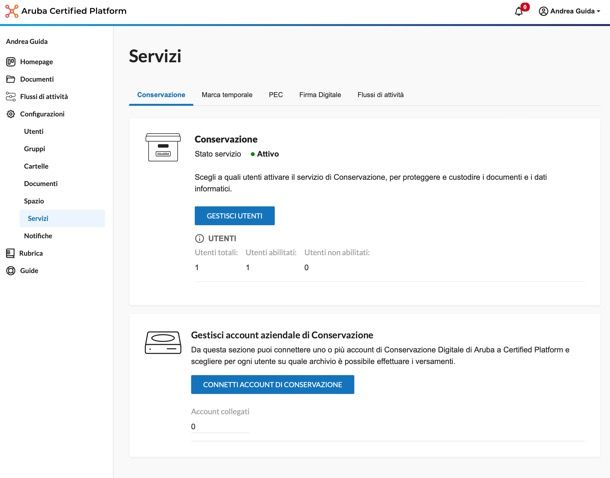Open Notifiche under Configurazioni
Viewport: 610px width, 478px height.
(38, 236)
